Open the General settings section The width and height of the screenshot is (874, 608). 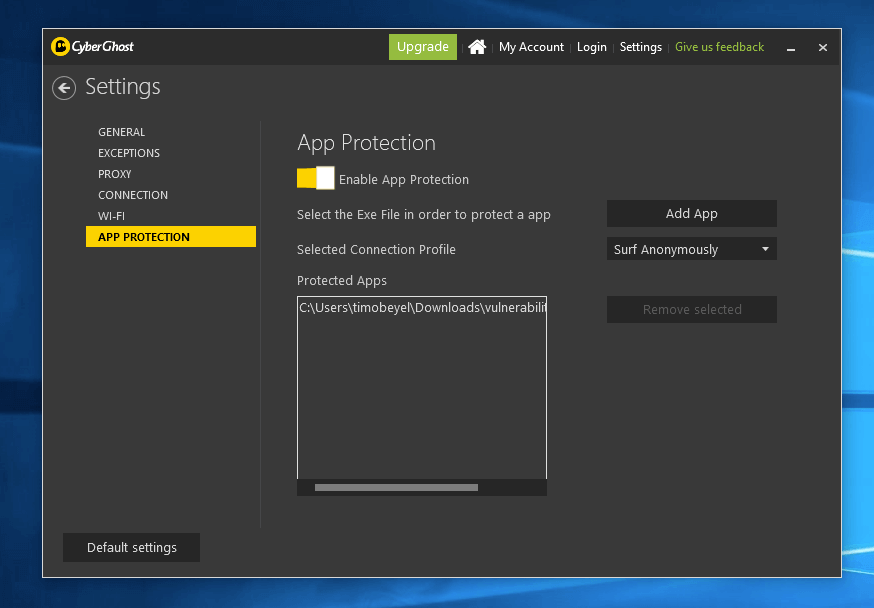(122, 132)
